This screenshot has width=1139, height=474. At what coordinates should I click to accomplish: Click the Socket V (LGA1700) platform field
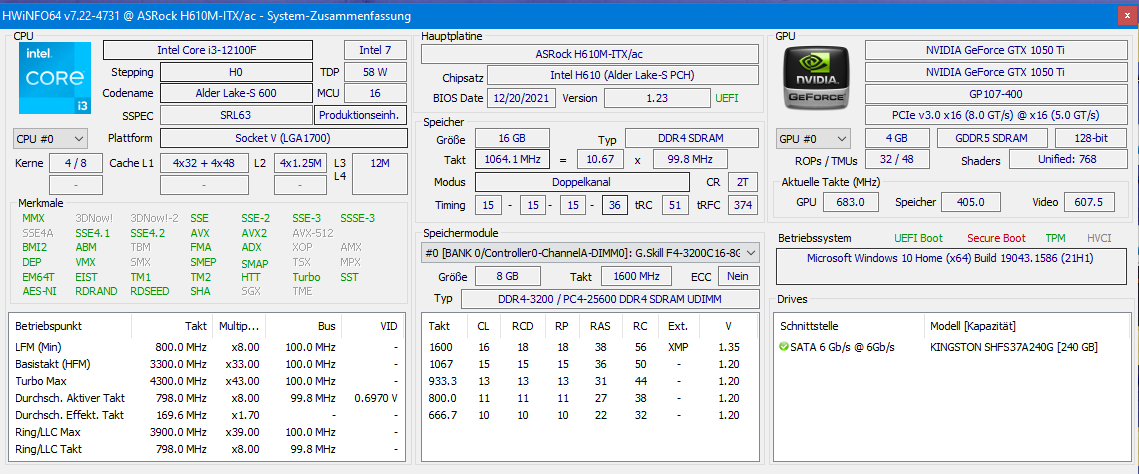click(283, 138)
